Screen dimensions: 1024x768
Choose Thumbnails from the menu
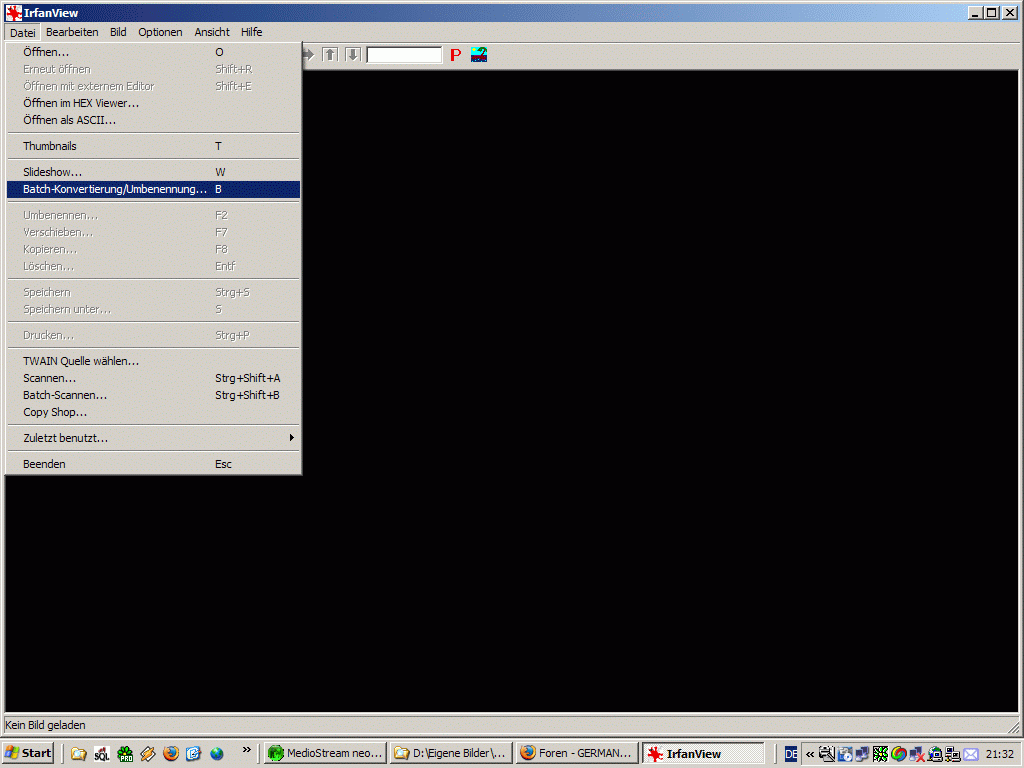click(153, 146)
